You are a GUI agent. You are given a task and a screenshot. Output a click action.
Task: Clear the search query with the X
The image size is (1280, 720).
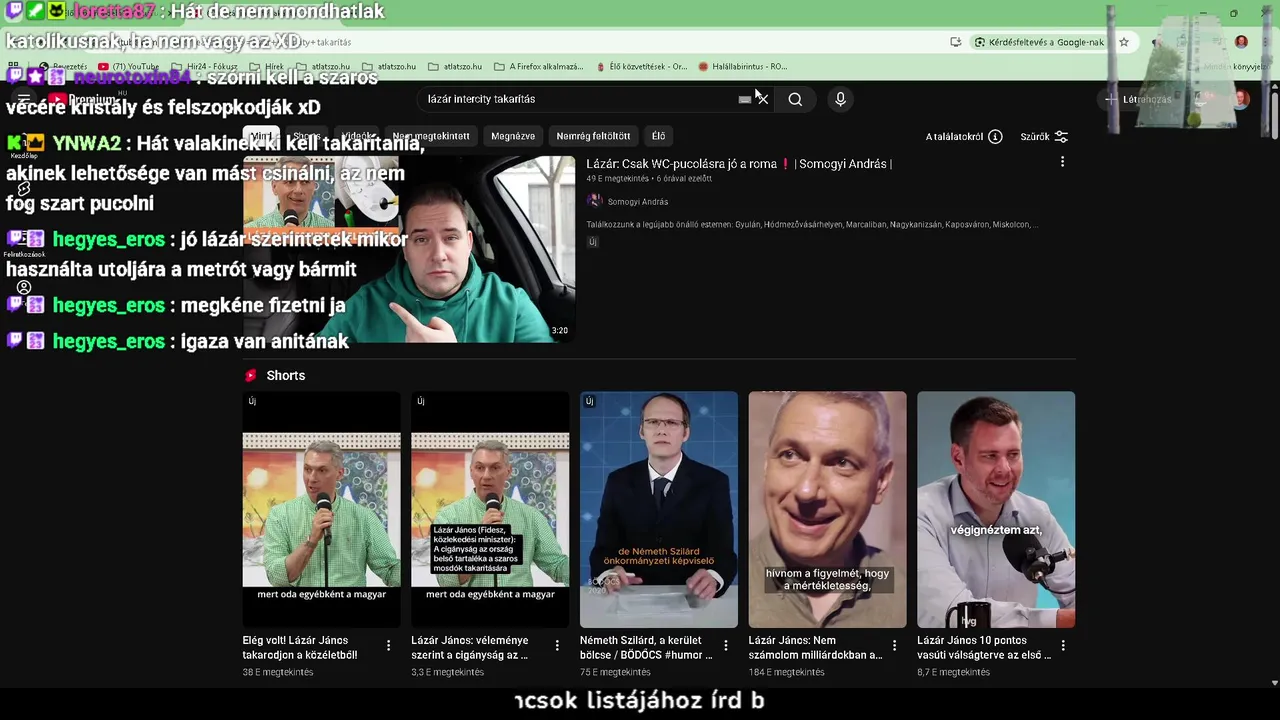coord(762,99)
